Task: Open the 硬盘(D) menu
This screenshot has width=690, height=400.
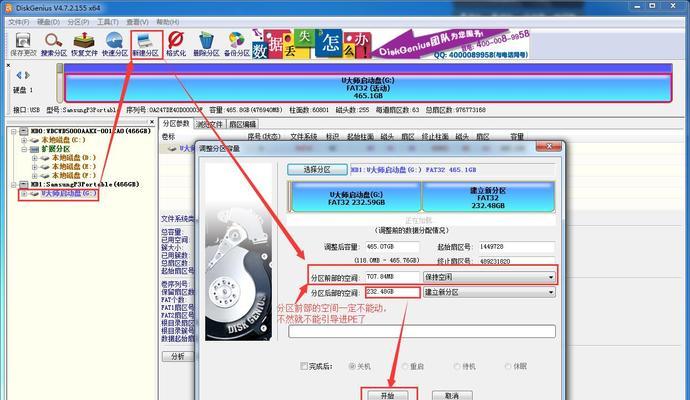Action: click(48, 22)
